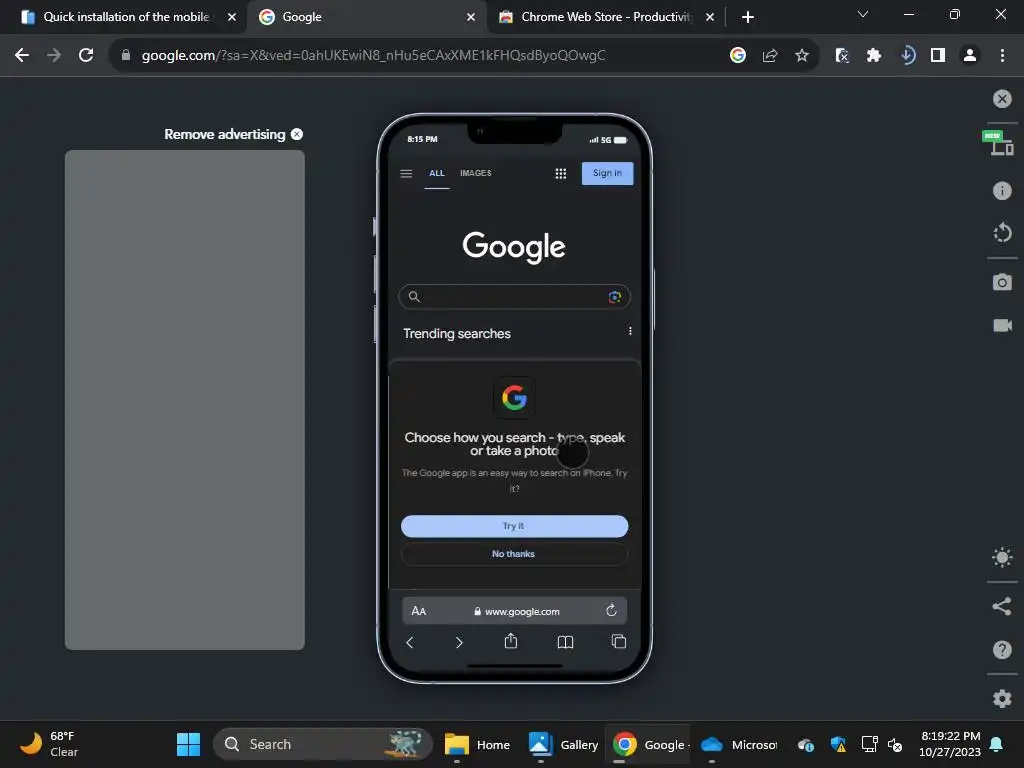The height and width of the screenshot is (768, 1024).
Task: Reload the Chrome page
Action: 86,56
